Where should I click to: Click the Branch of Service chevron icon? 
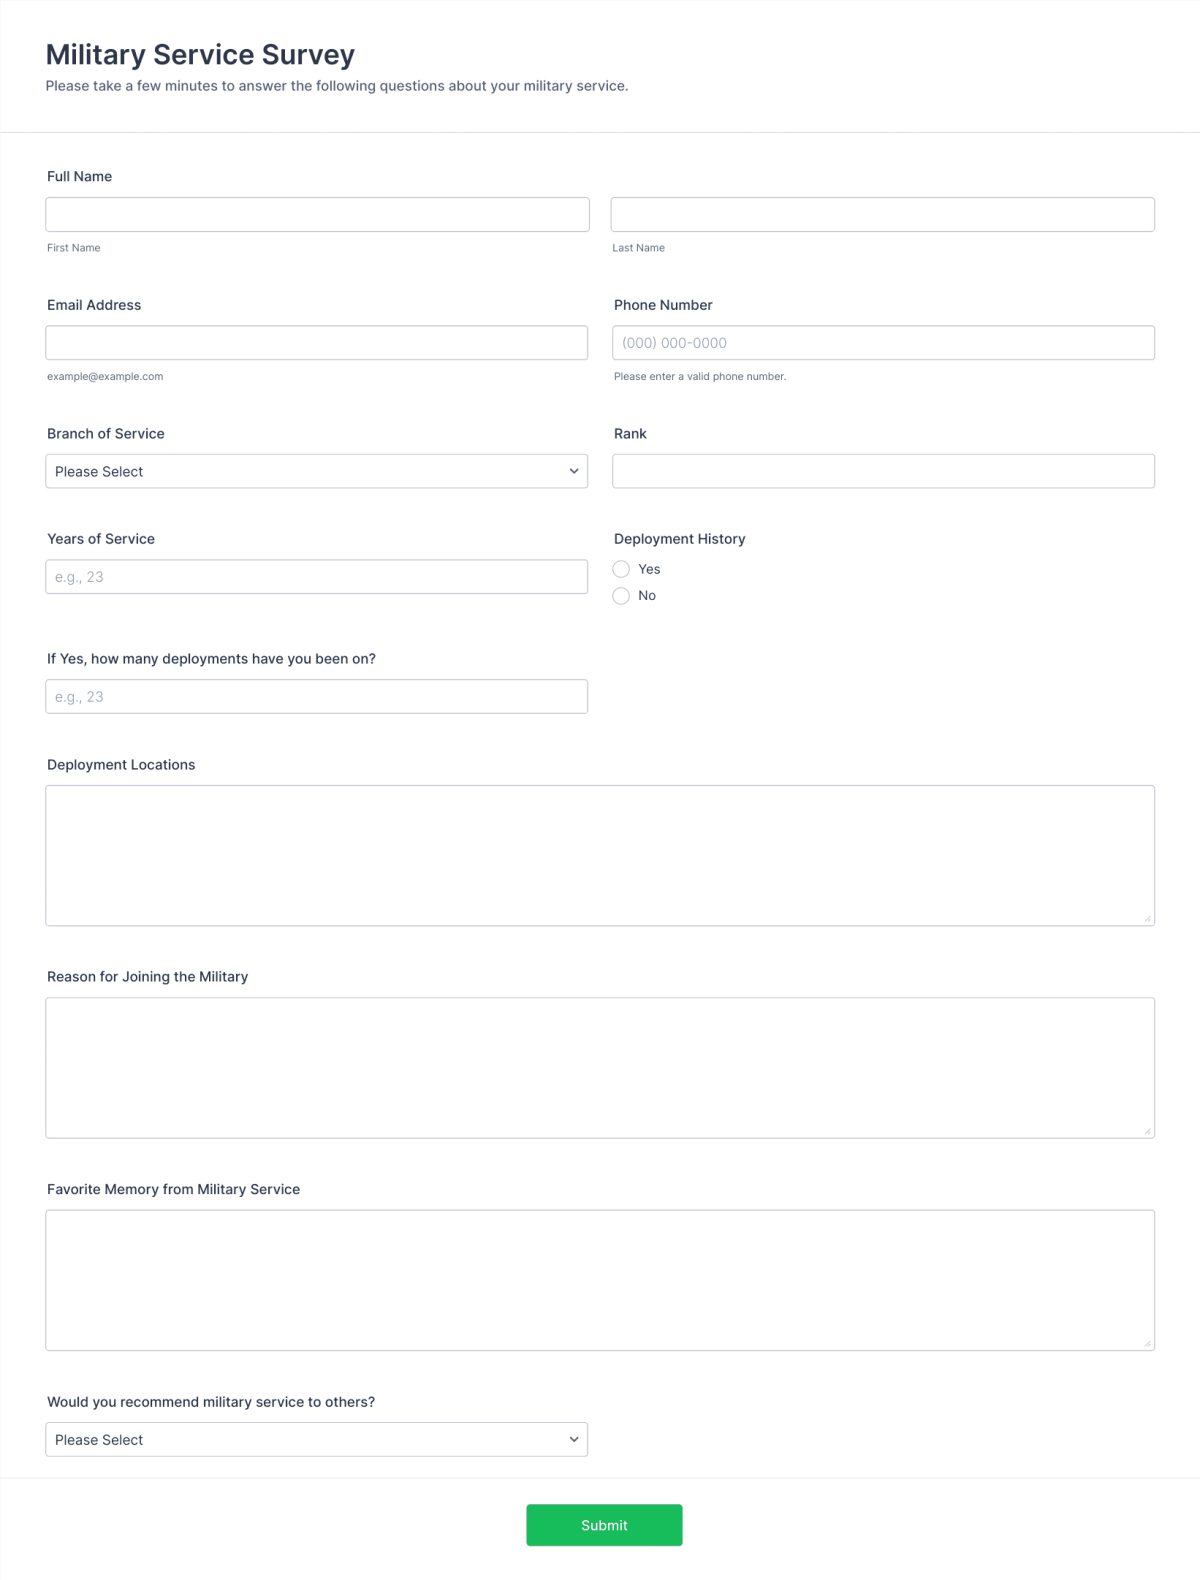click(573, 470)
